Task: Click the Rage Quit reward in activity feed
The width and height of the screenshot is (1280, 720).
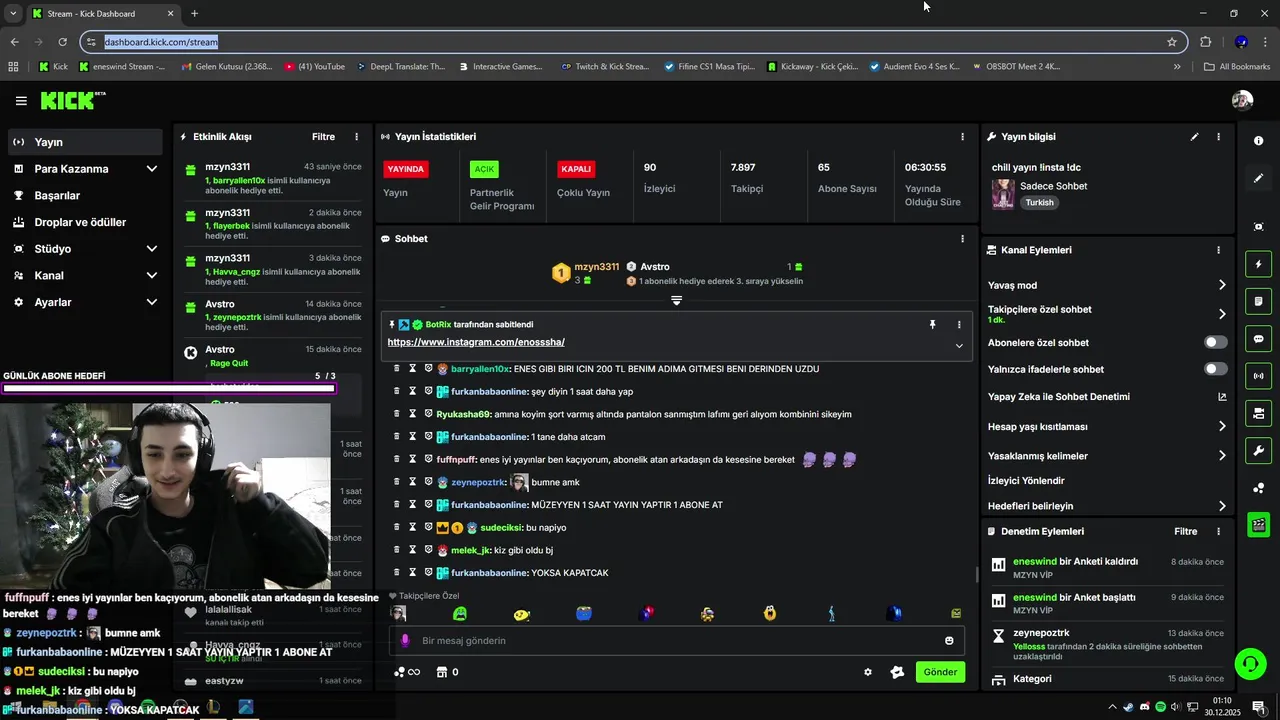Action: [x=228, y=363]
